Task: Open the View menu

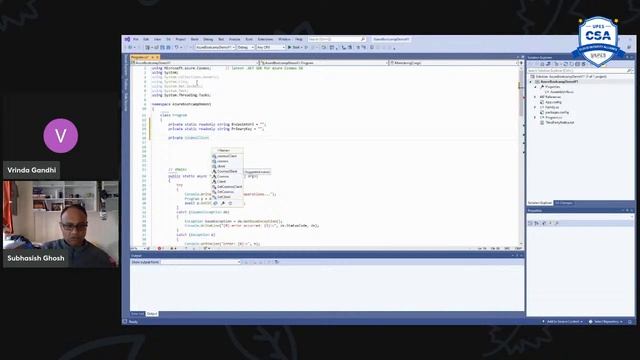Action: click(x=157, y=39)
